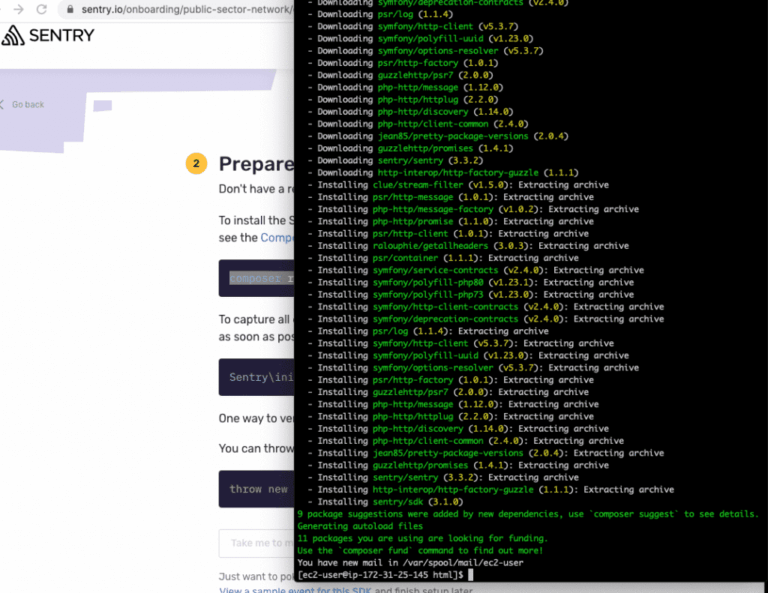Click the browser forward arrow
The image size is (768, 593).
click(x=19, y=9)
